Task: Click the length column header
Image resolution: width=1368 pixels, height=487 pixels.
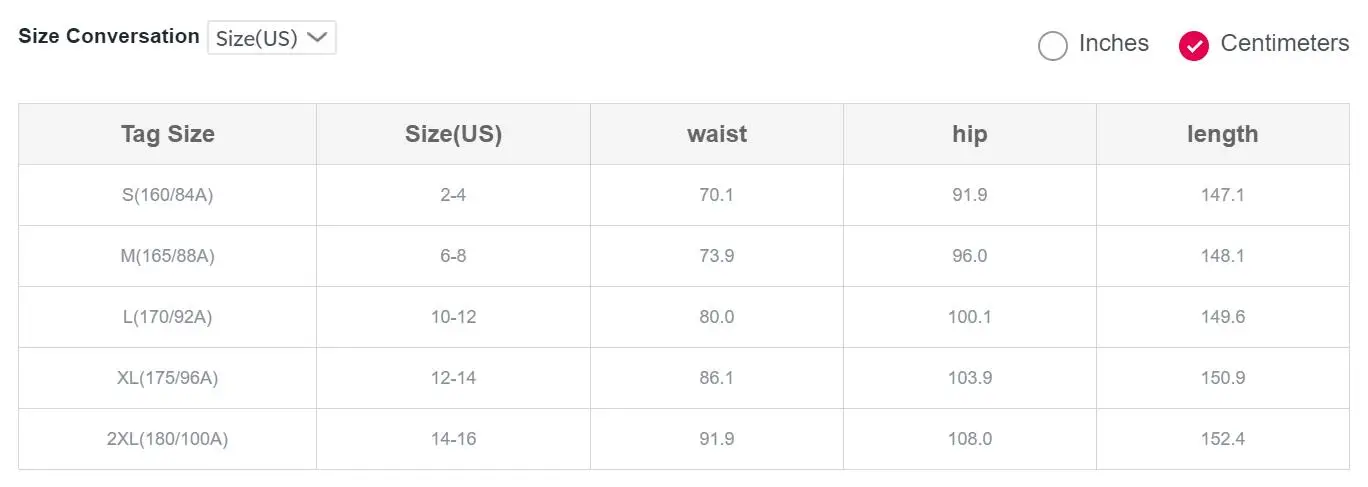Action: tap(1223, 134)
